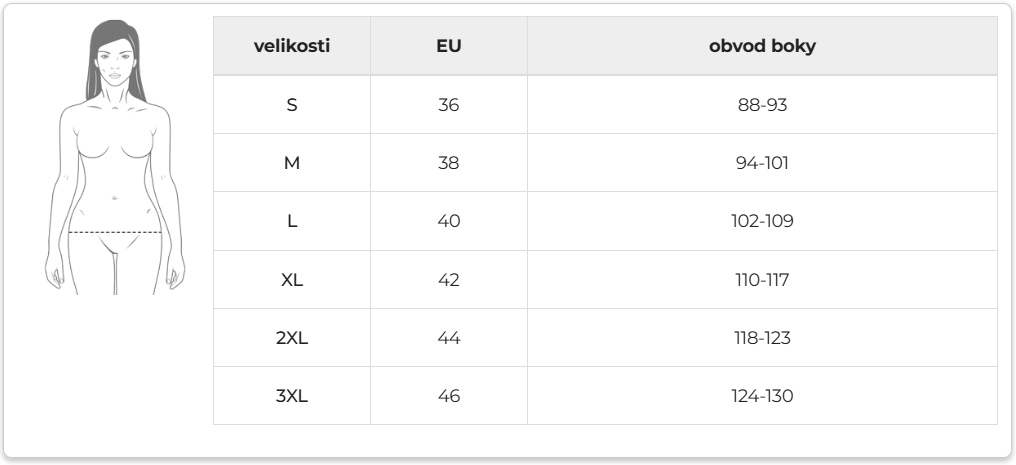Image resolution: width=1016 pixels, height=465 pixels.
Task: Click hip range 88-93 cell
Action: [762, 104]
